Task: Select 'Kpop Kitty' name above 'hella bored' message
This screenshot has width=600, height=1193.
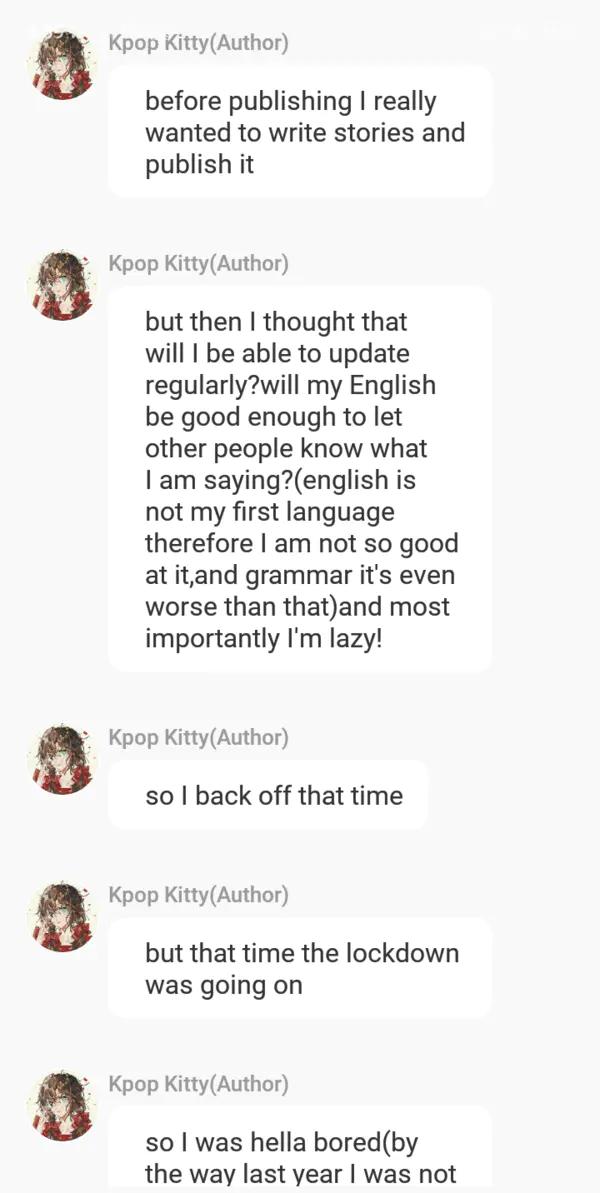Action: (x=158, y=1085)
